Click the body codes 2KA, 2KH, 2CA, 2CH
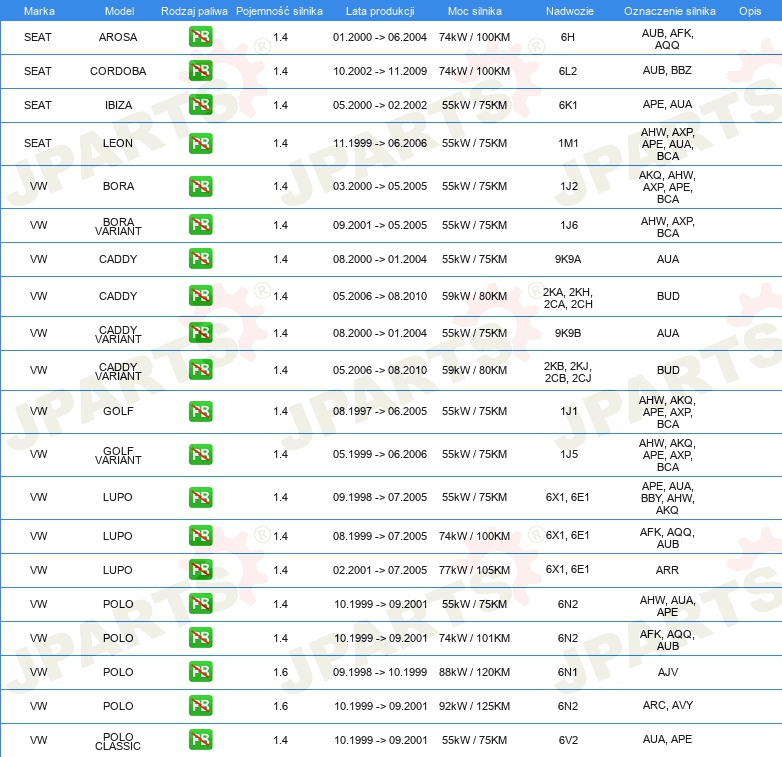 [568, 298]
